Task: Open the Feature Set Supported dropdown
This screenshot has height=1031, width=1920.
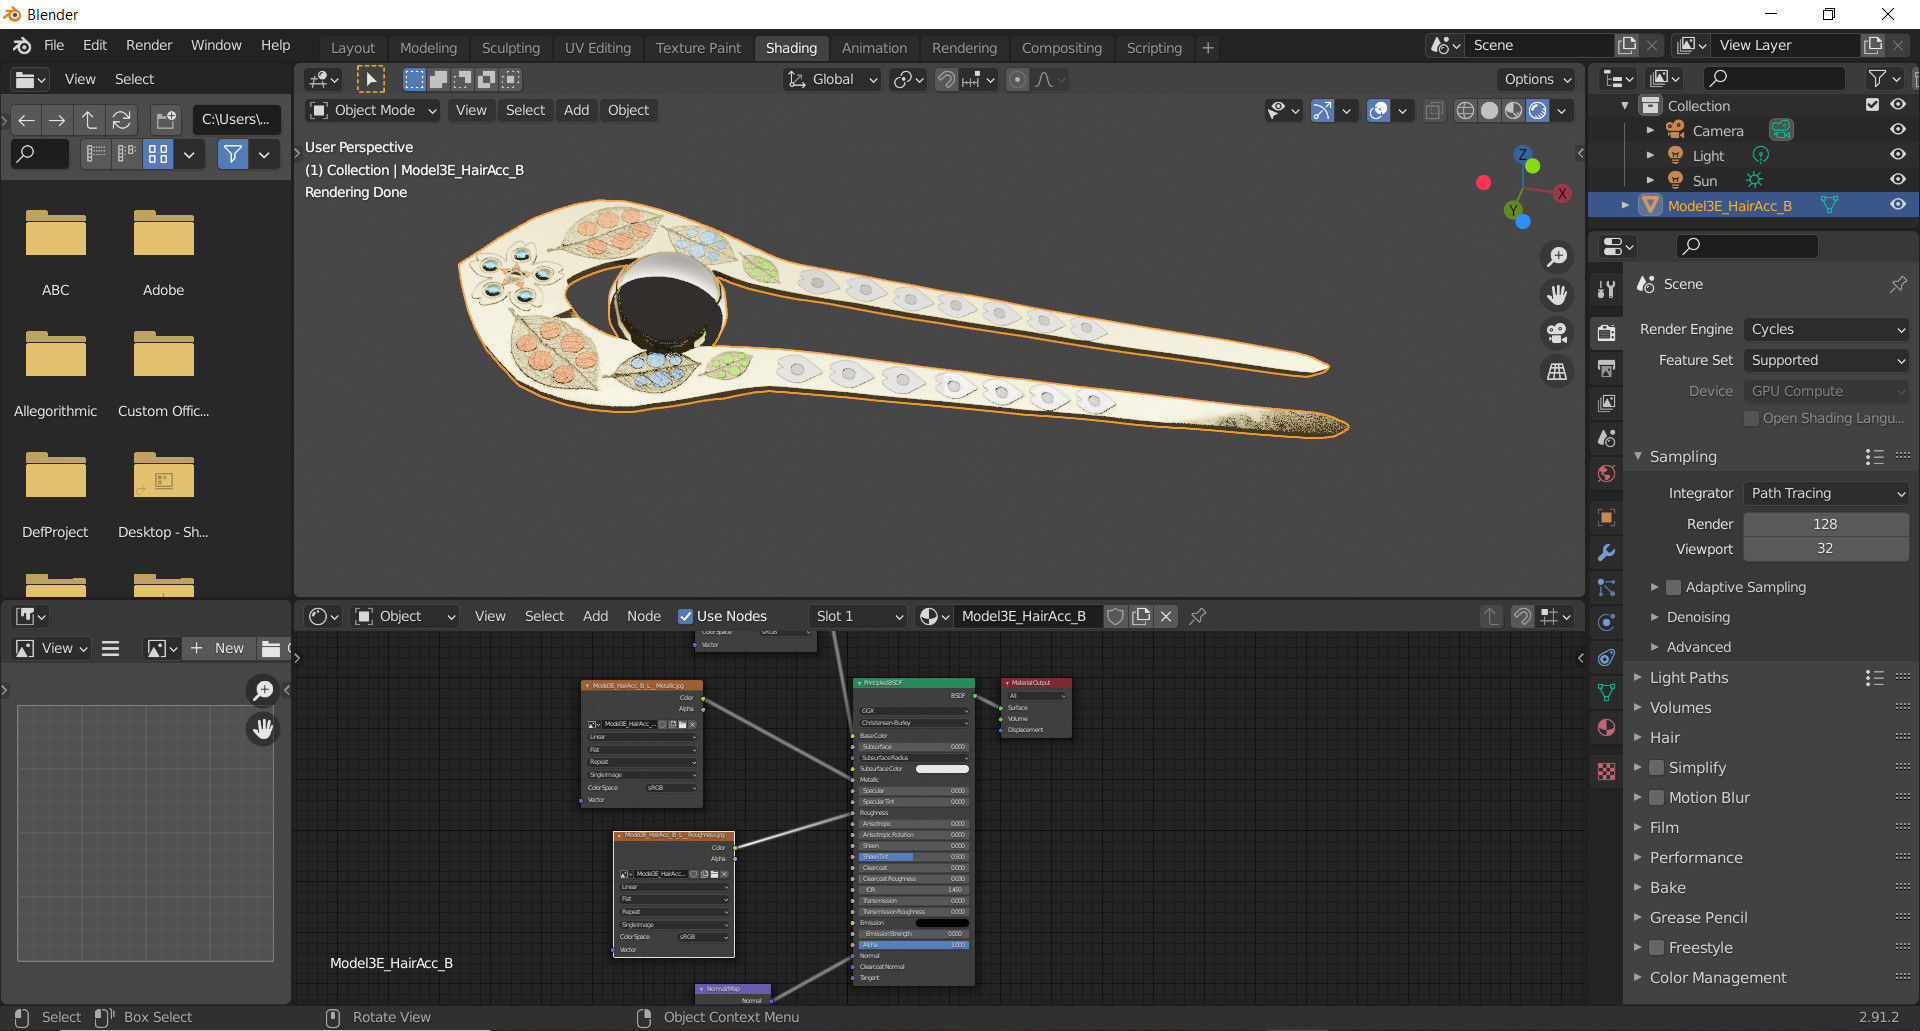Action: point(1826,360)
